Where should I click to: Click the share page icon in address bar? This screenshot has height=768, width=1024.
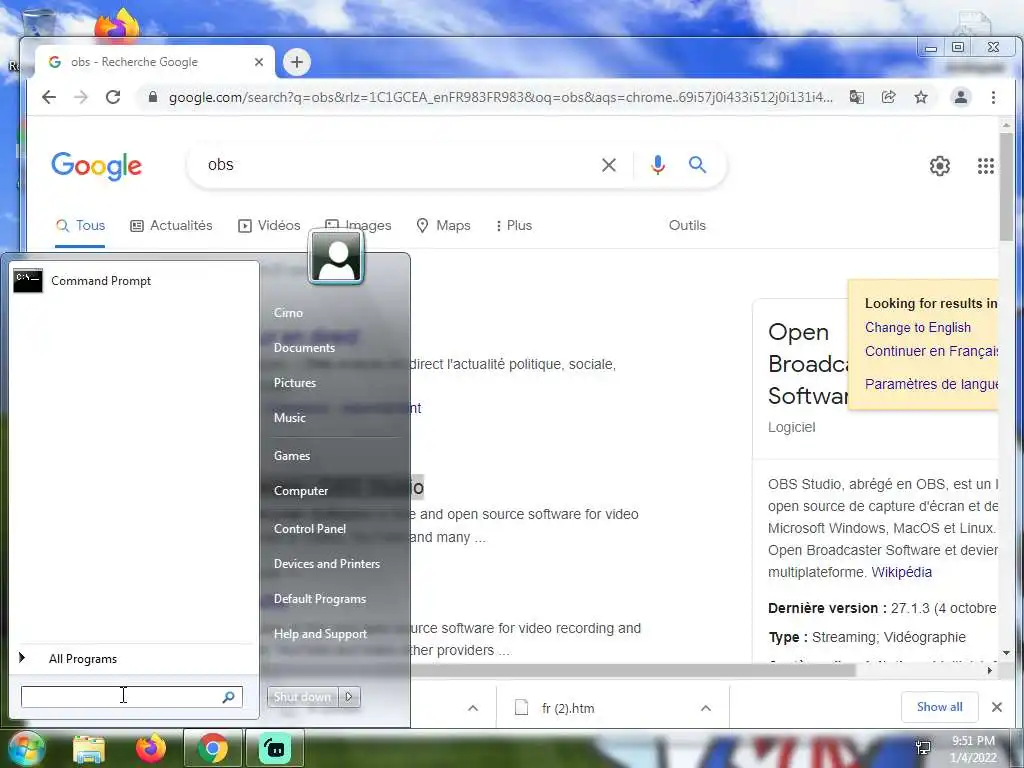coord(889,97)
